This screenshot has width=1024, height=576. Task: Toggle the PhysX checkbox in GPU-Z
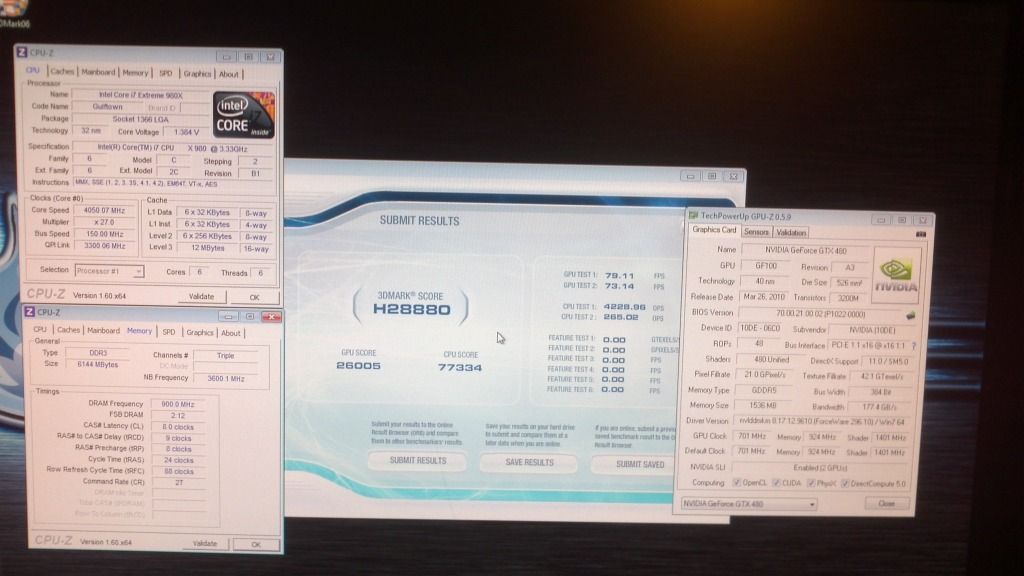[x=810, y=483]
